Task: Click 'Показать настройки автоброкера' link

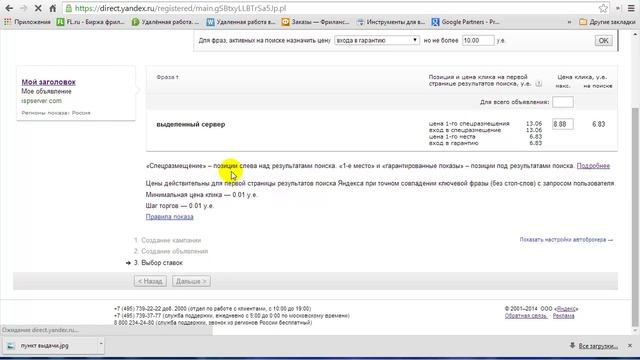Action: pyautogui.click(x=566, y=240)
